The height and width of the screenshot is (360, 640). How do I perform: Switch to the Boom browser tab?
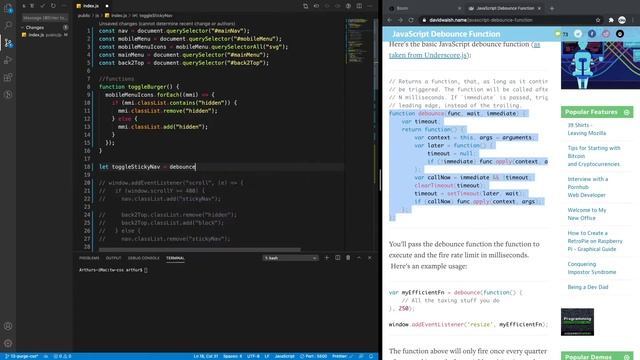[x=424, y=8]
